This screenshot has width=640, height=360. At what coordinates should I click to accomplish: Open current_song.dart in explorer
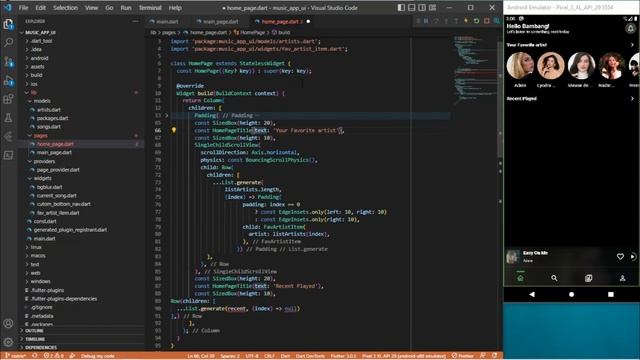click(56, 196)
